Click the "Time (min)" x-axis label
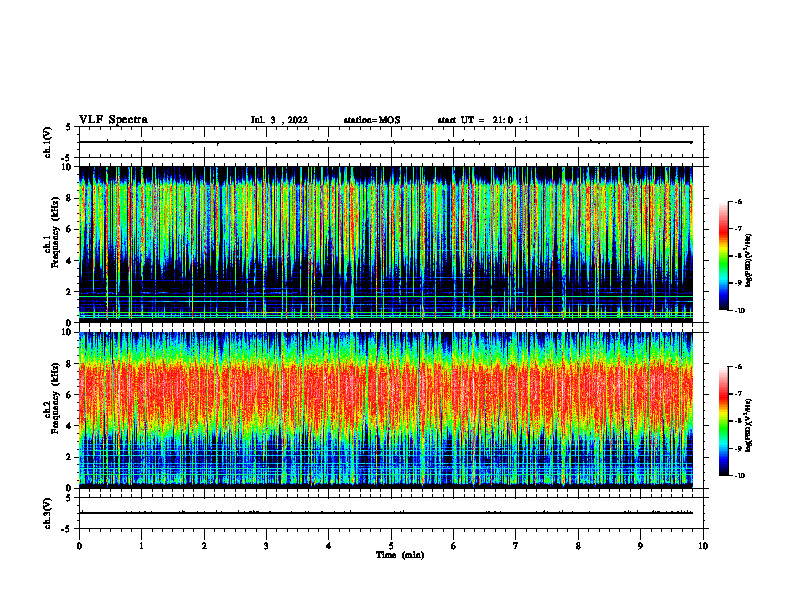Viewport: 792px width, 612px height. [400, 555]
